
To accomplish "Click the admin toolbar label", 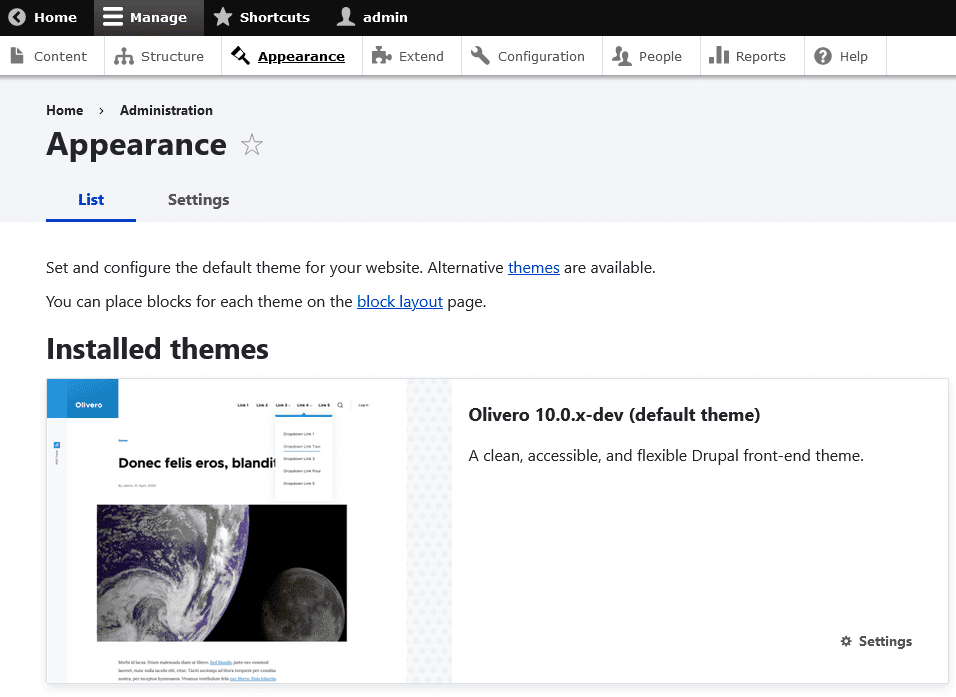I will coord(385,17).
